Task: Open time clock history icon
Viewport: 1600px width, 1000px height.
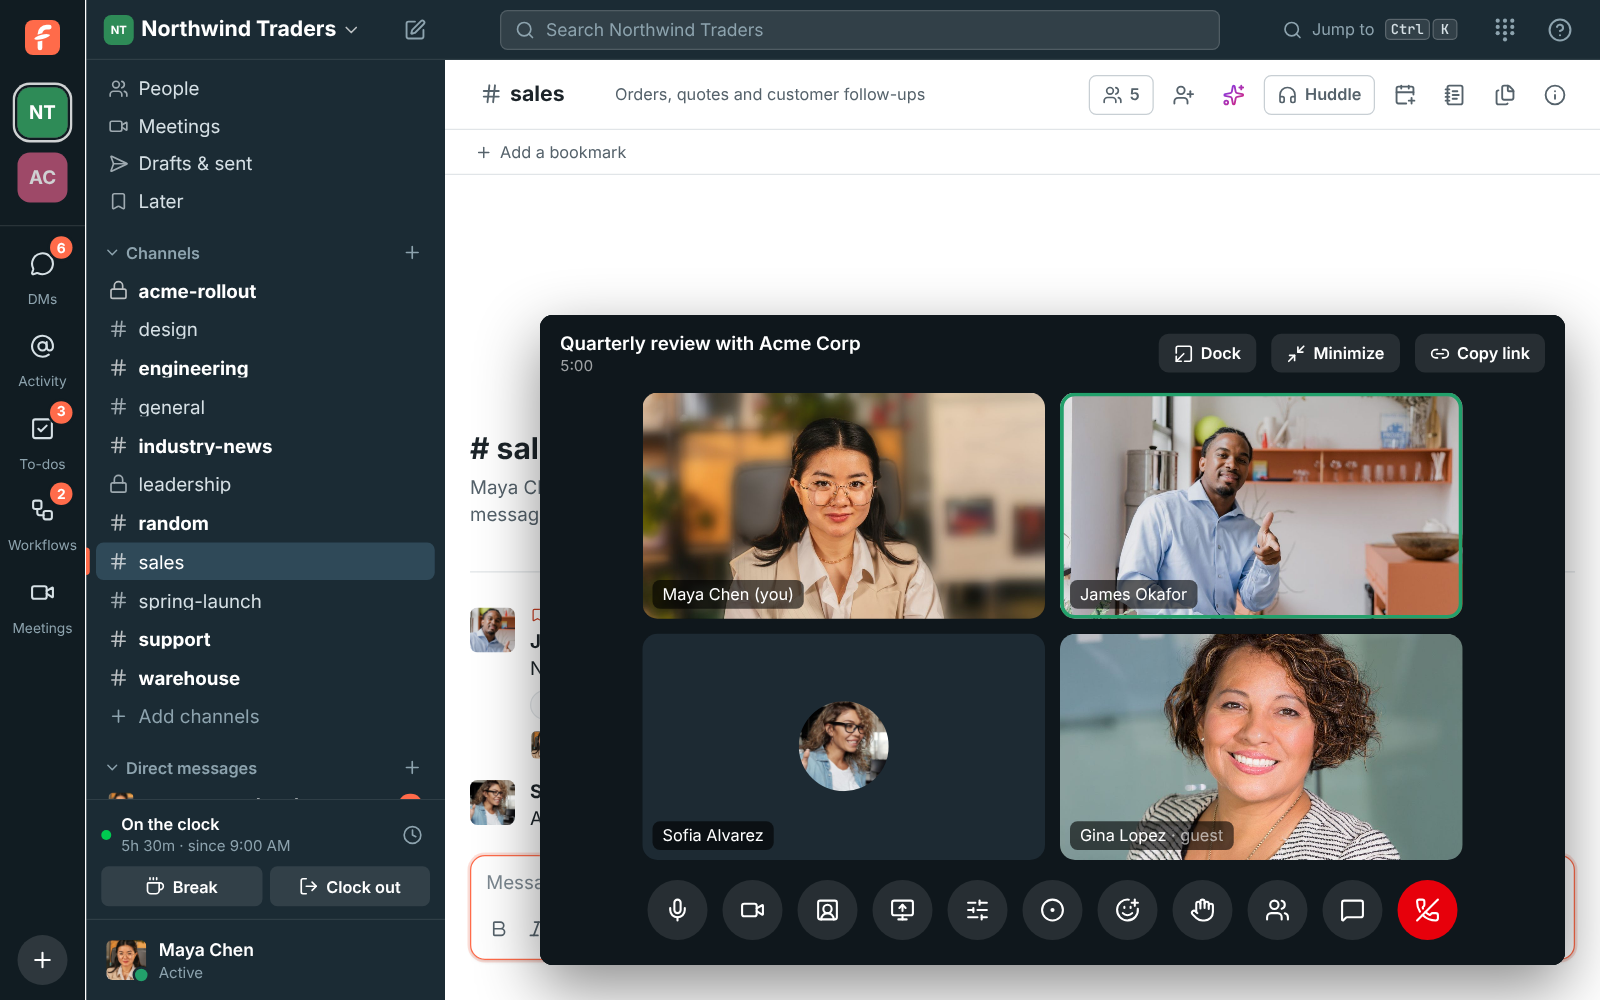Action: click(x=412, y=835)
